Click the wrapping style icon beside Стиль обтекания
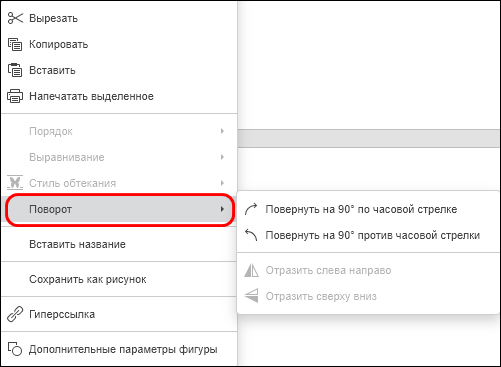The image size is (501, 367). 15,183
